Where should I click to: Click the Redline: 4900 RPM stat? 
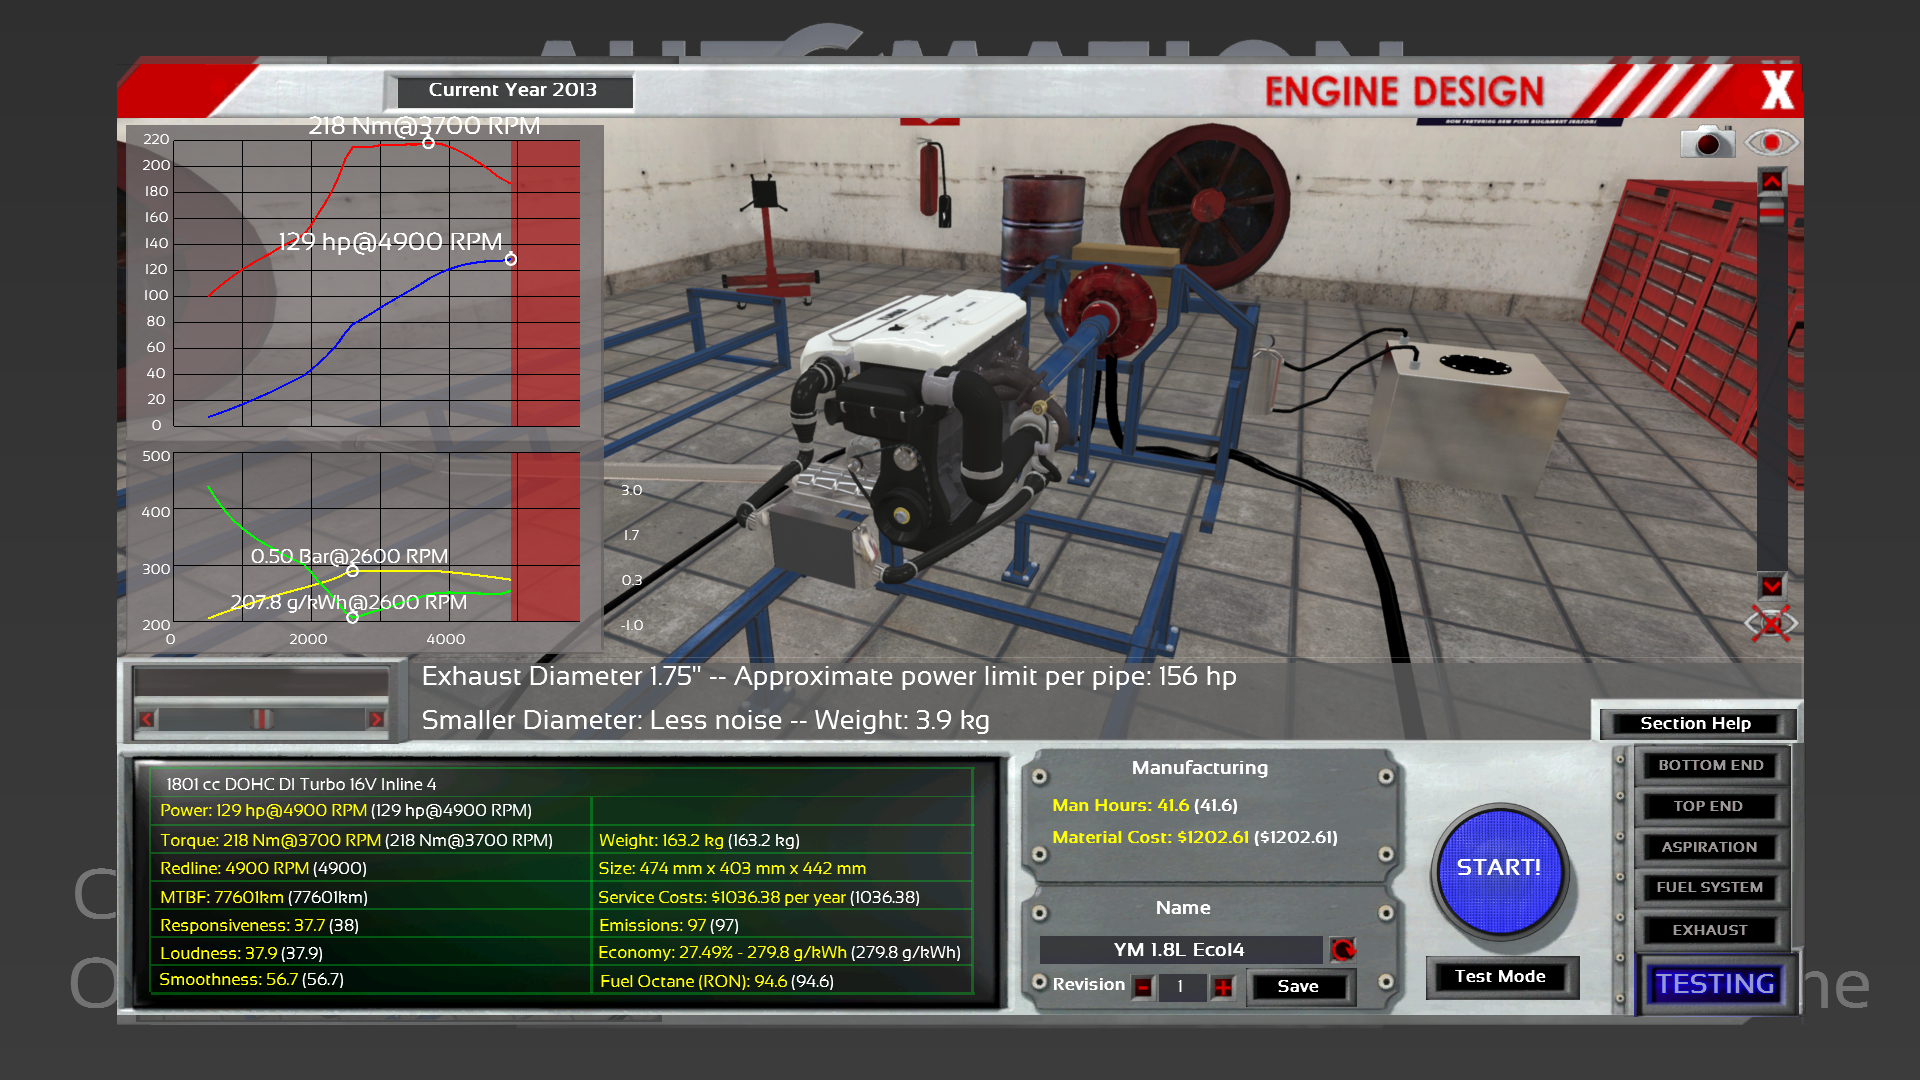click(263, 868)
